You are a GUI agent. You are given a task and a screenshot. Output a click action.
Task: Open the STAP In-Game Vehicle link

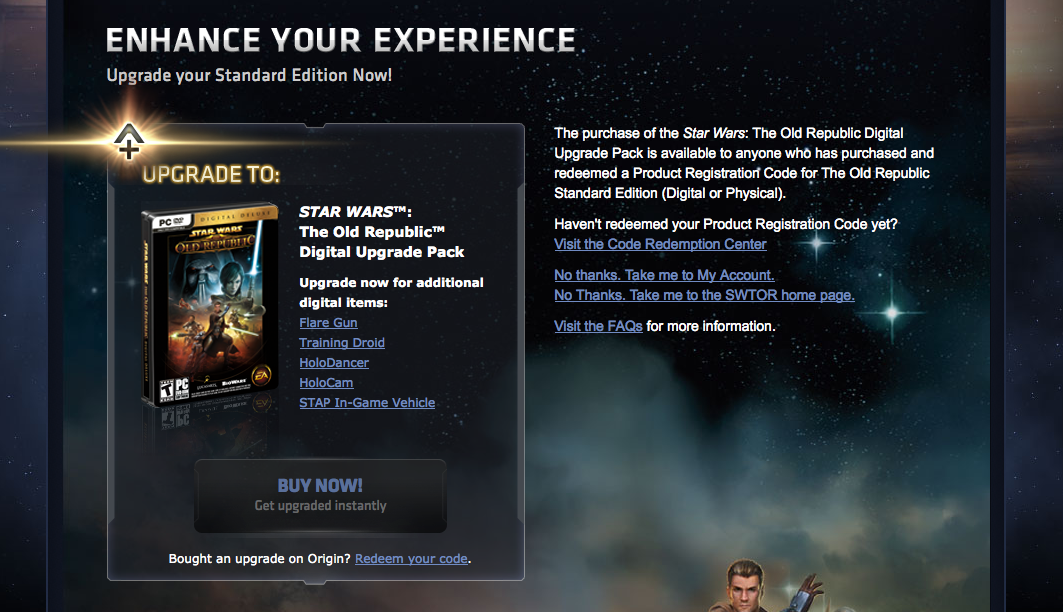coord(367,403)
